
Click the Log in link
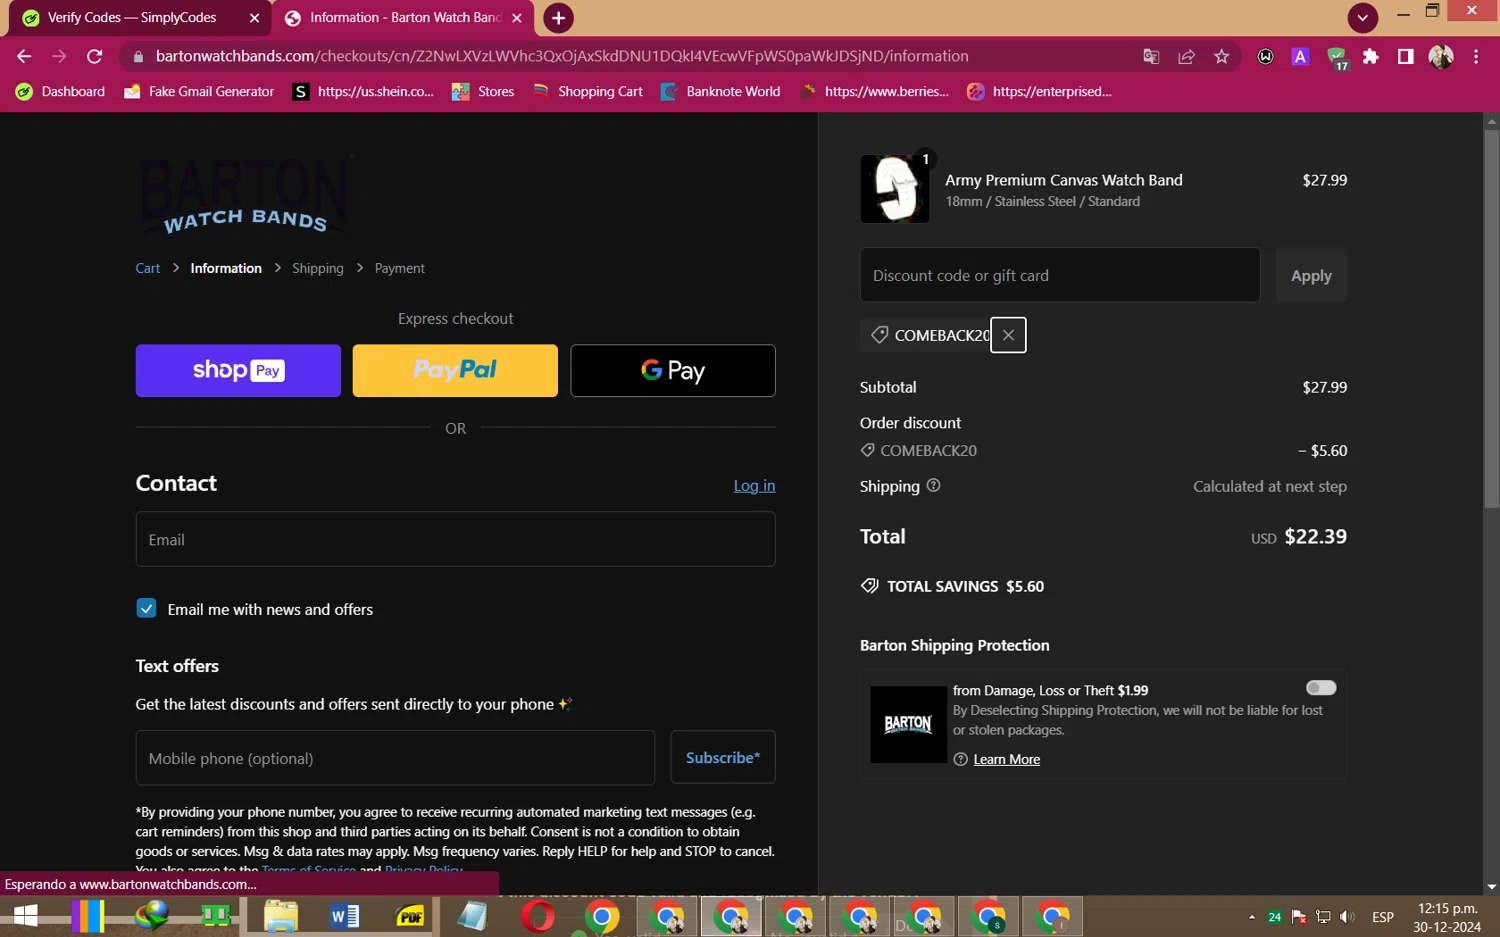coord(754,485)
